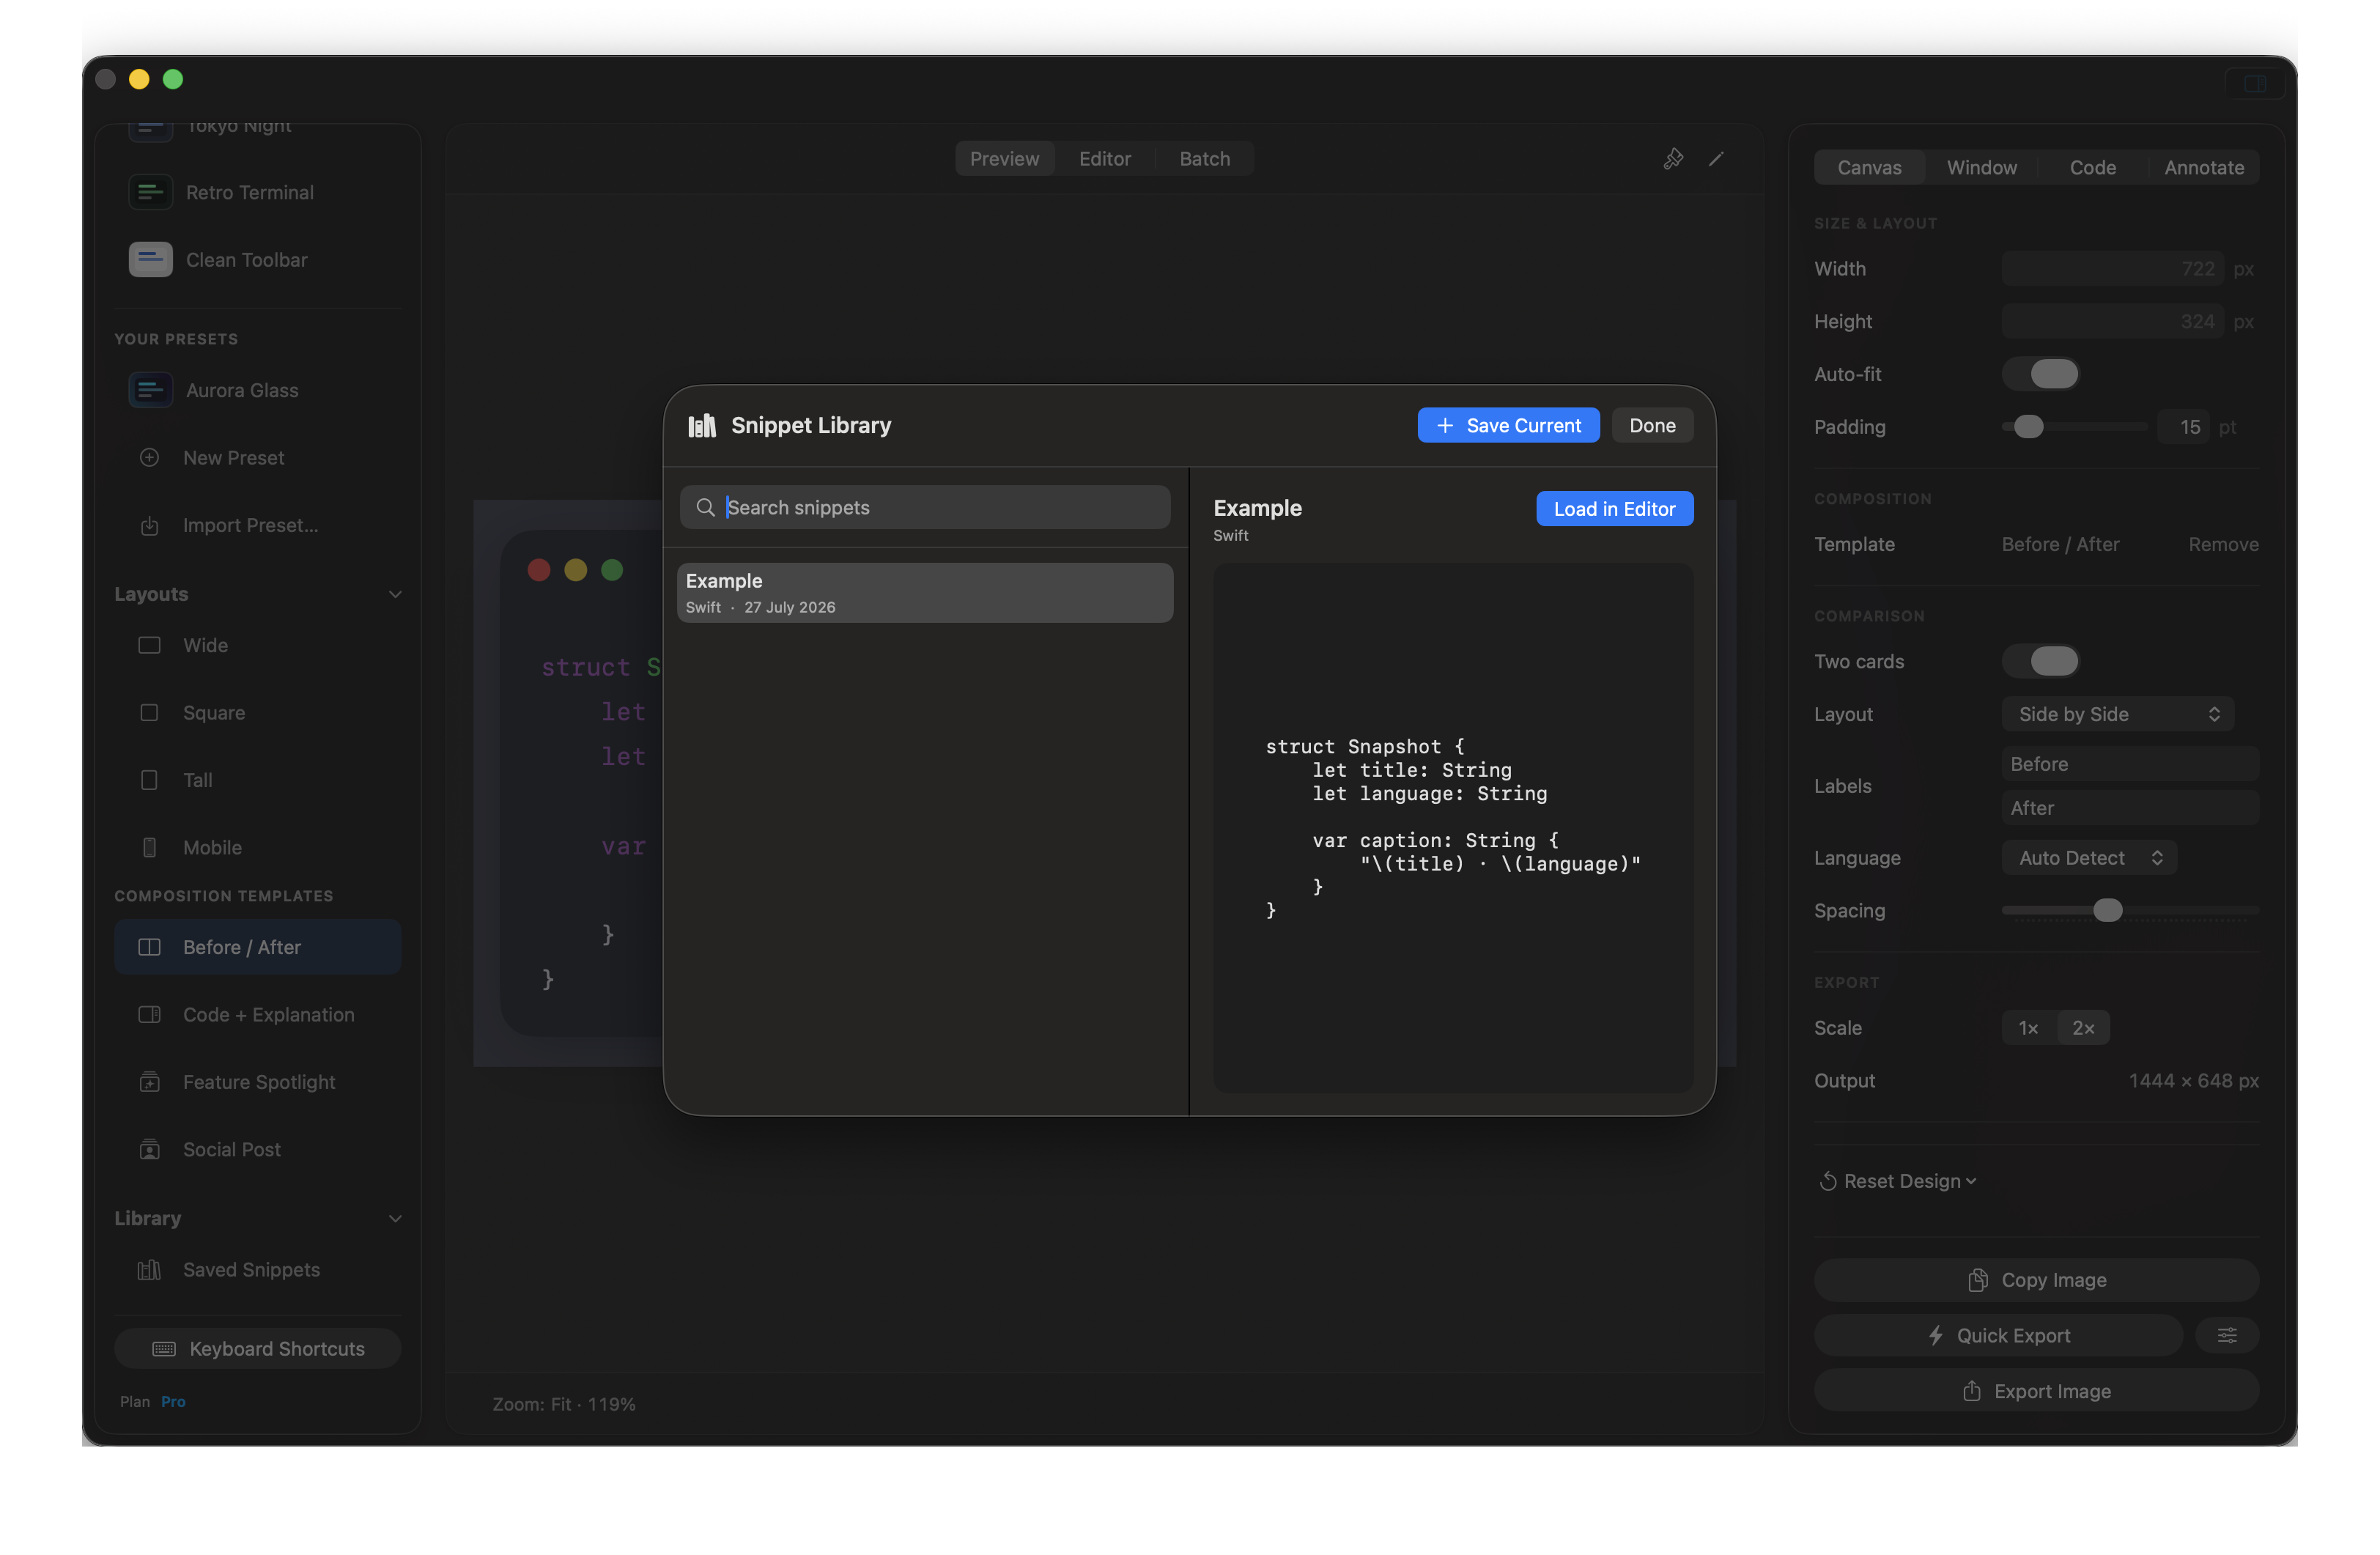Open the Layout Side by Side dropdown

2117,715
